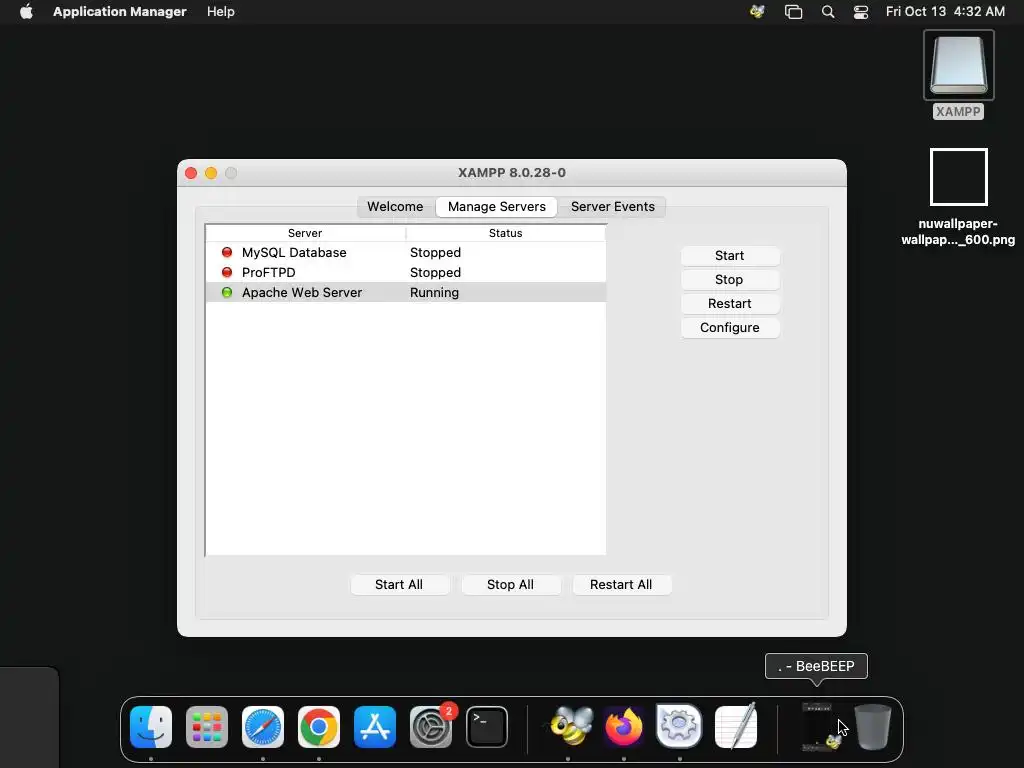Select the MySQL Database row

406,252
